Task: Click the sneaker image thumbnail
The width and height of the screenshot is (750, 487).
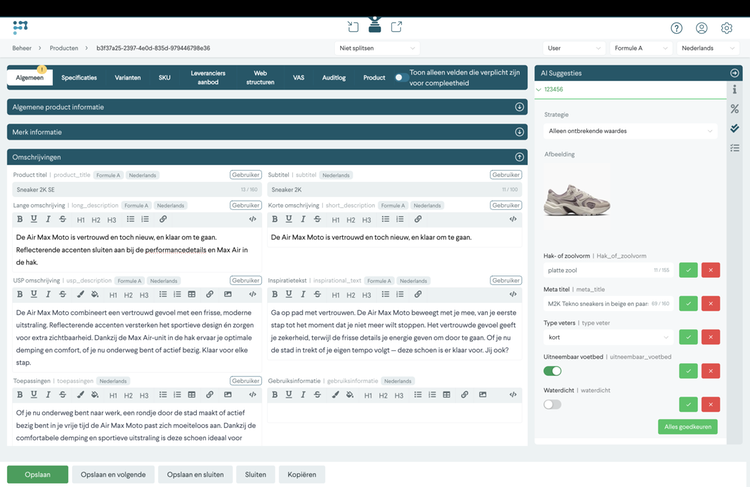Action: click(577, 199)
